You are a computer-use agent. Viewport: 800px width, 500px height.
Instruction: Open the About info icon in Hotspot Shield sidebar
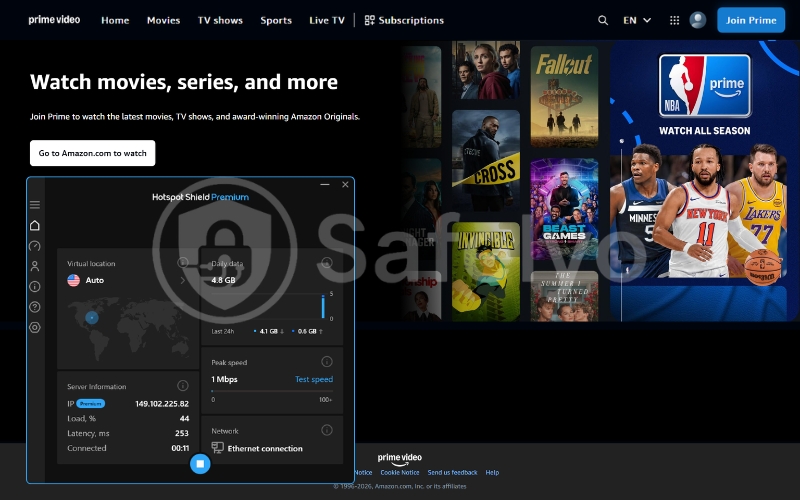(35, 287)
